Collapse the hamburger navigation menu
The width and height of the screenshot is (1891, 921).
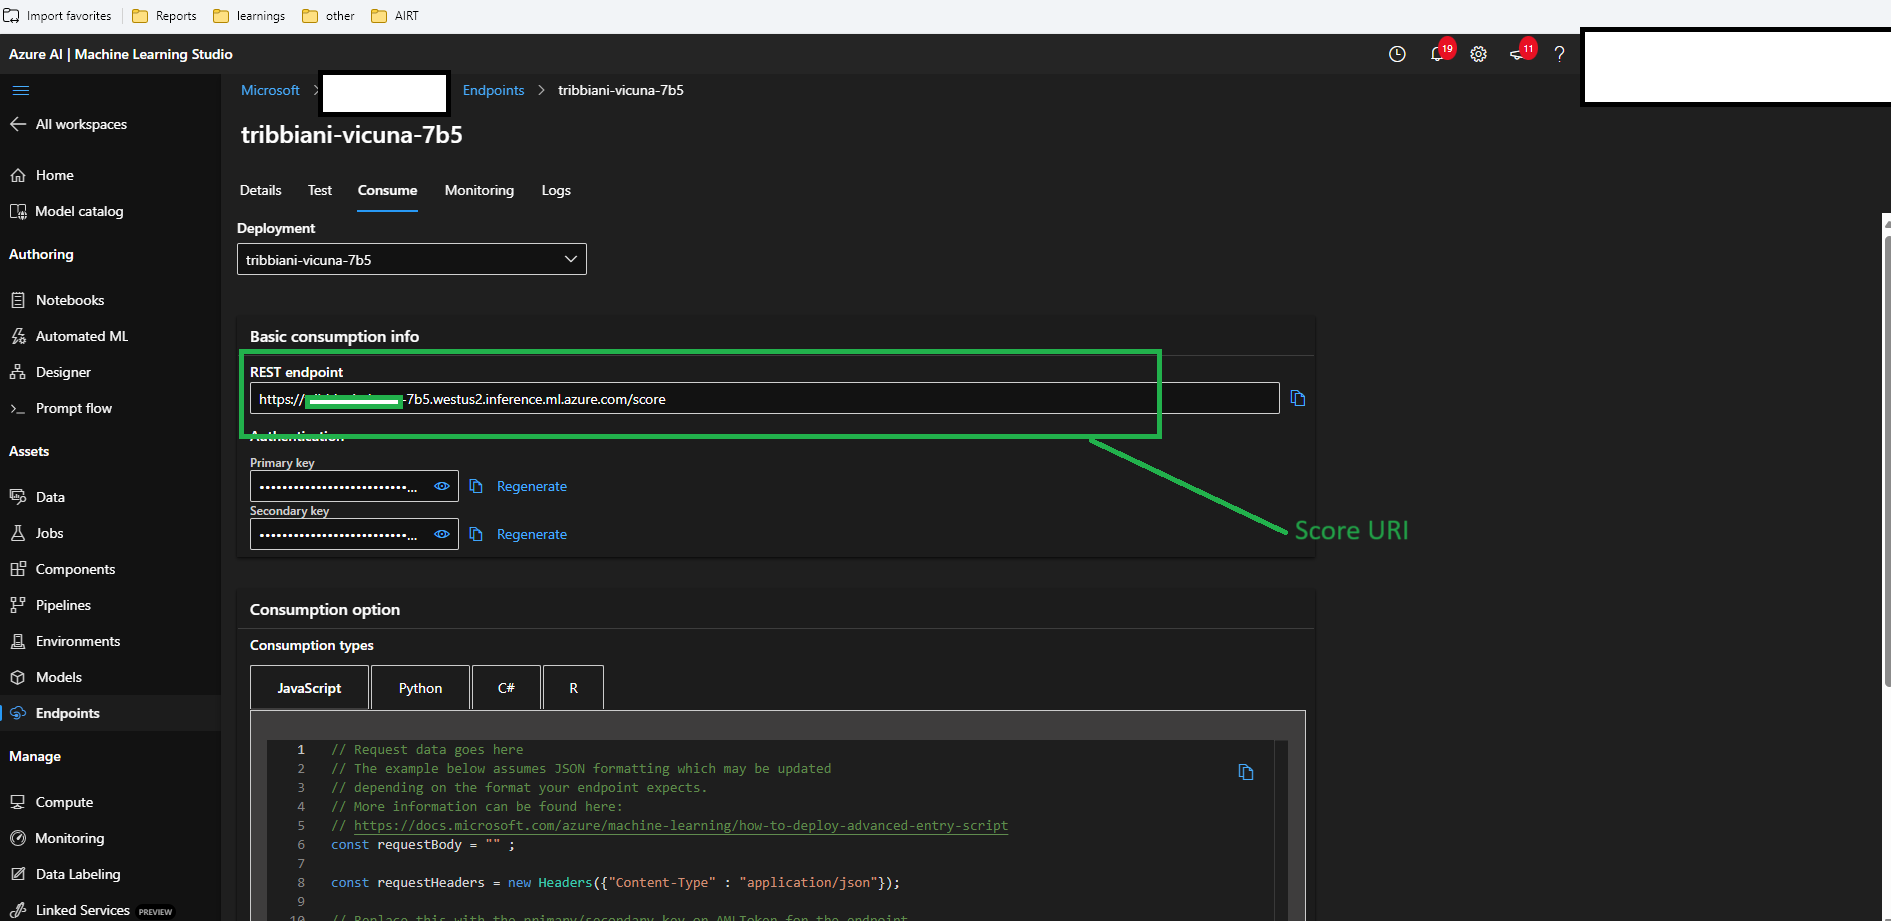coord(21,91)
